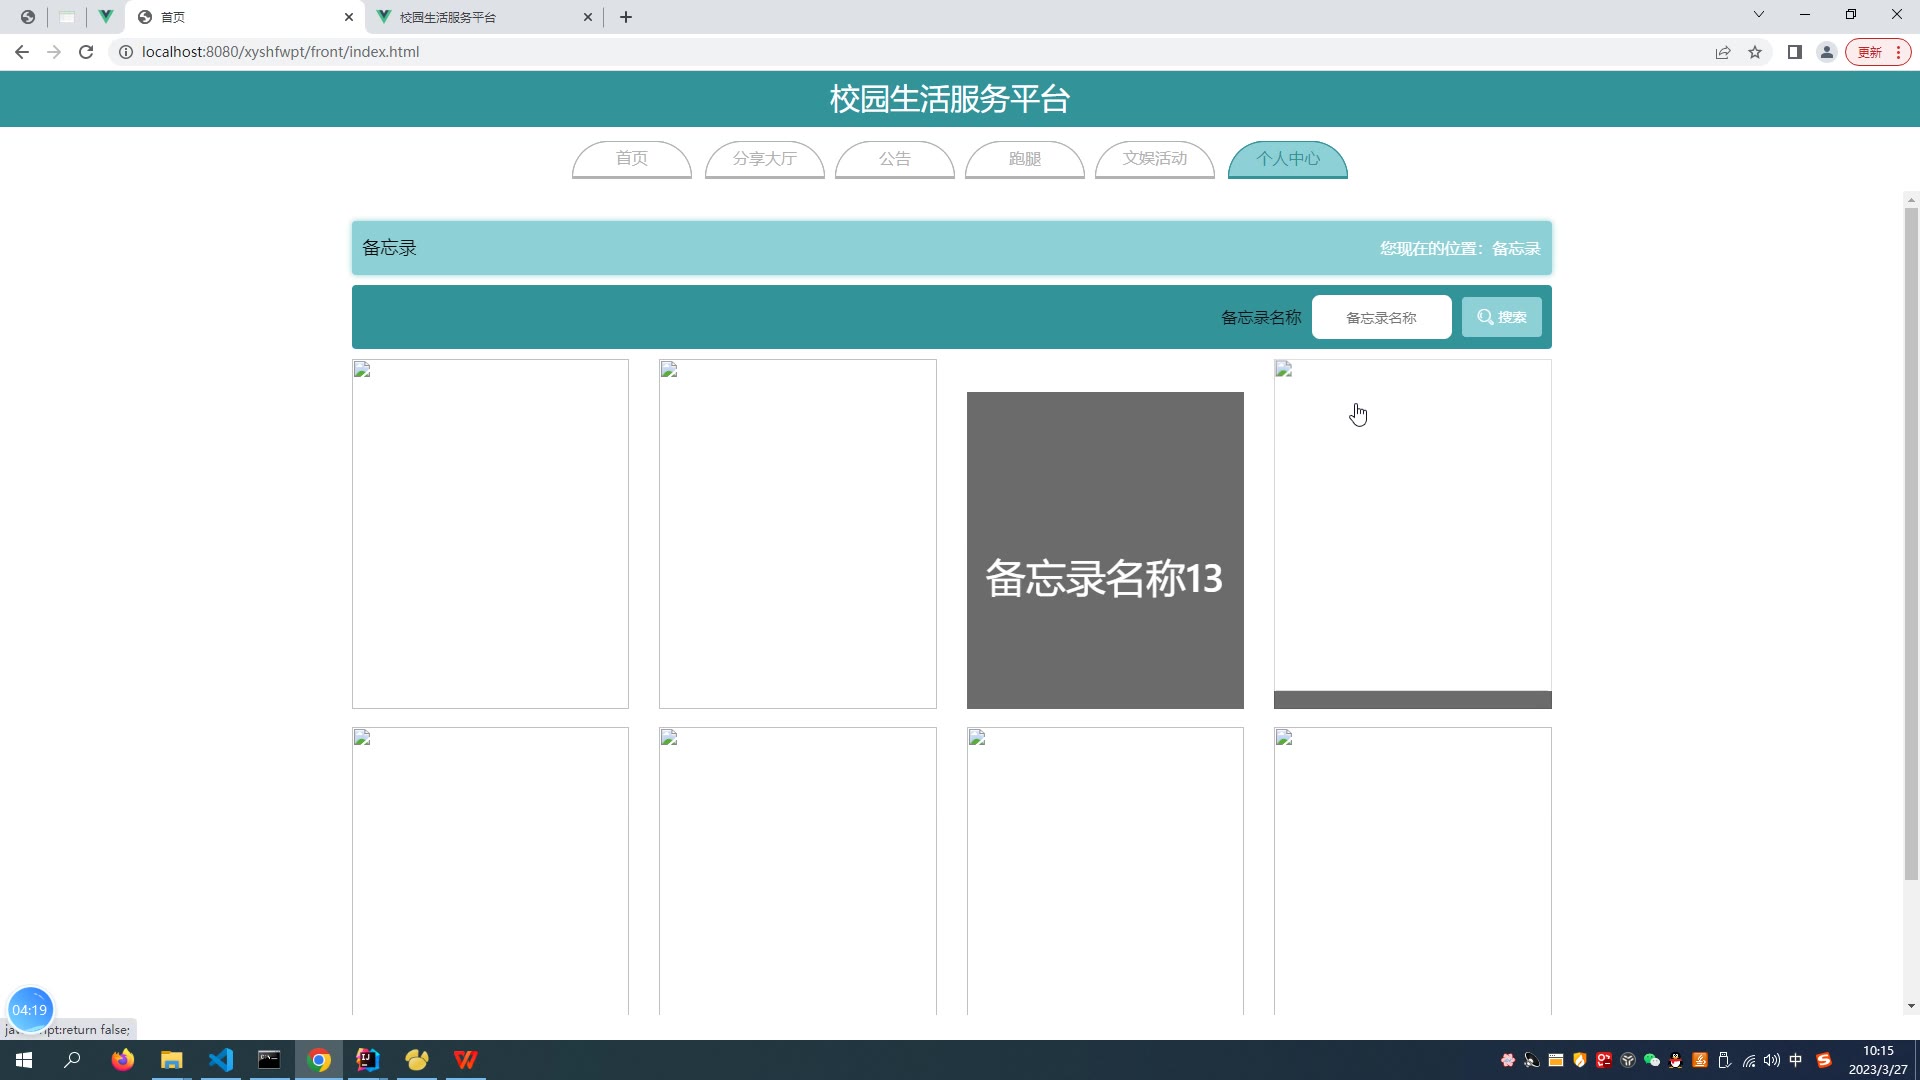
Task: Open the 跑腿 navigation tab
Action: coord(1024,159)
